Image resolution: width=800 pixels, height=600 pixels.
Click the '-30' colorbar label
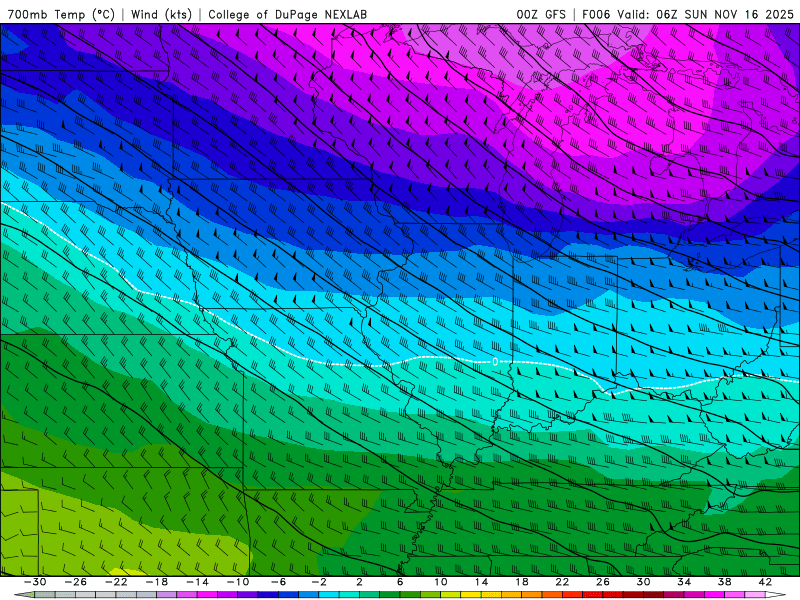tap(35, 582)
